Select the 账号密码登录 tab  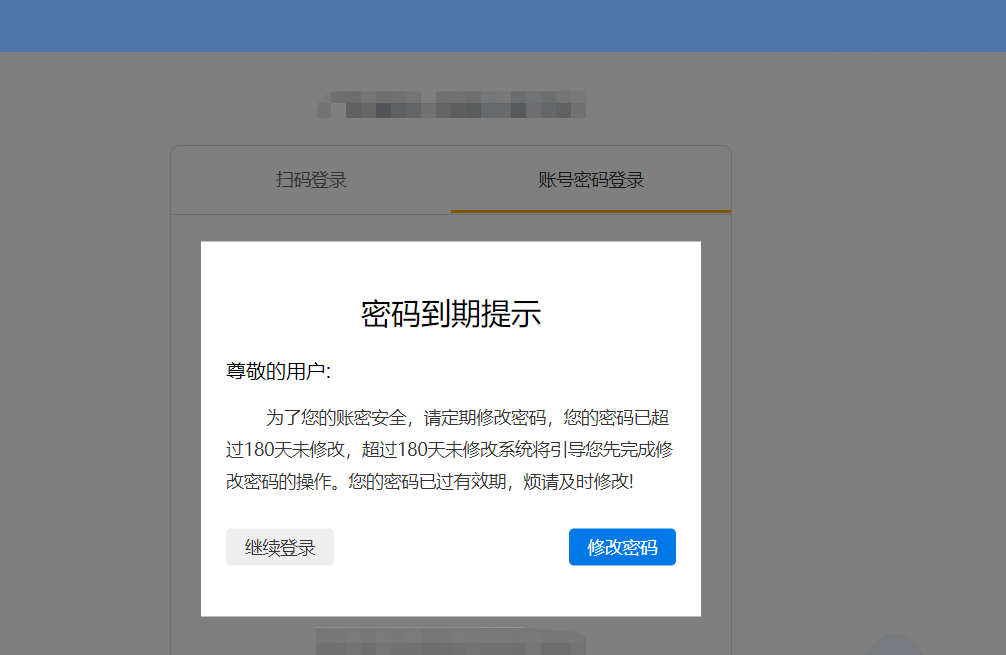591,180
